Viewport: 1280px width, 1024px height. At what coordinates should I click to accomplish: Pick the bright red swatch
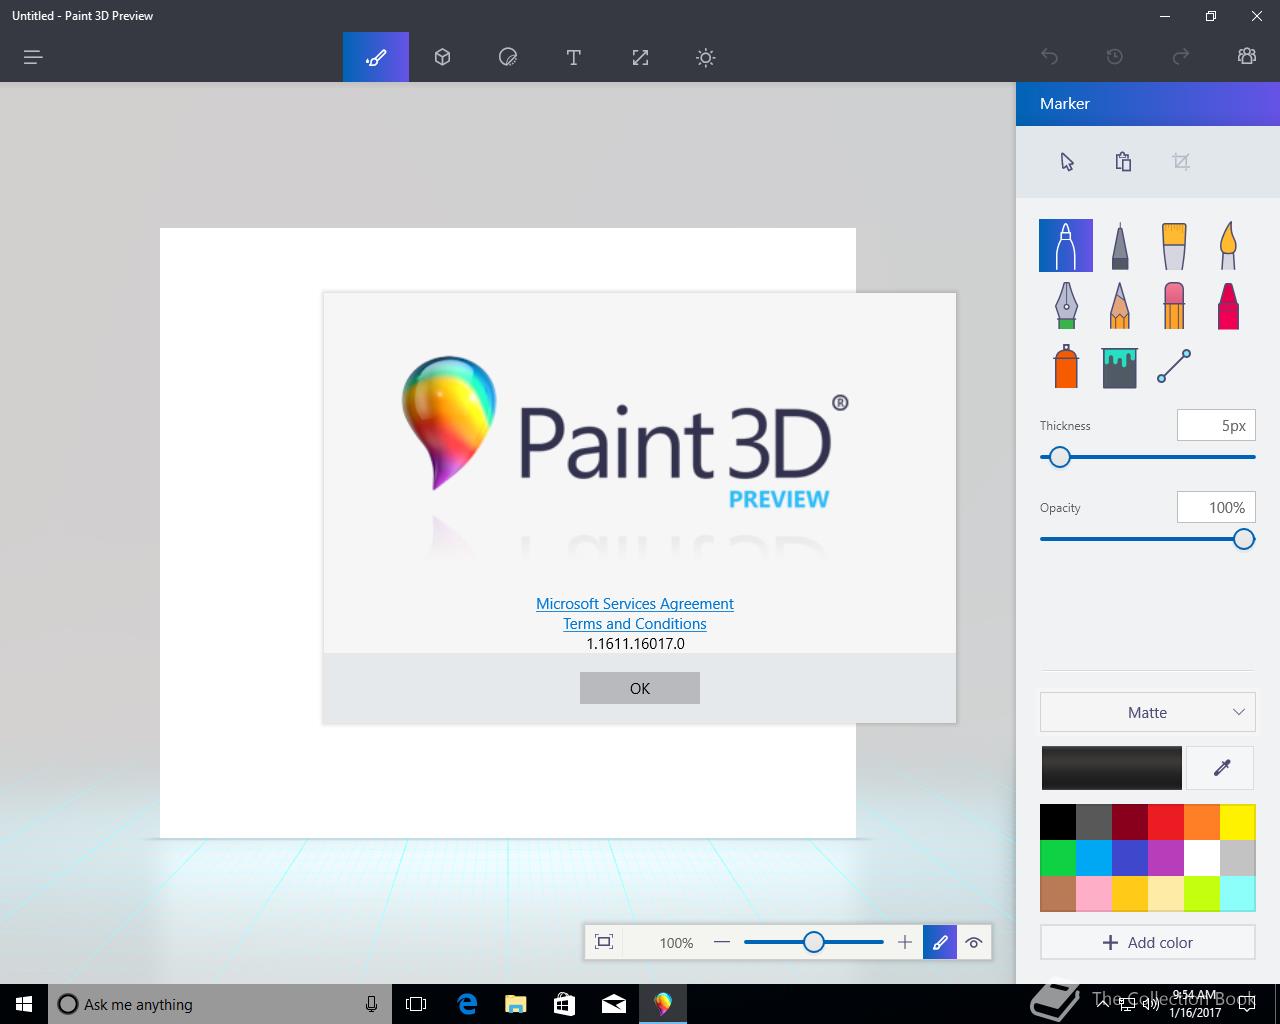point(1166,822)
